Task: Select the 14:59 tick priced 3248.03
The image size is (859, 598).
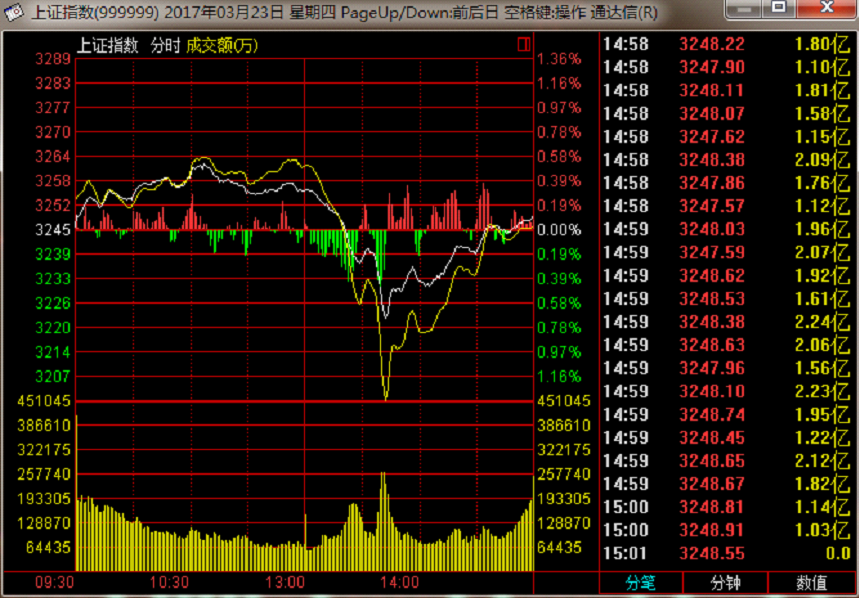Action: [x=726, y=229]
